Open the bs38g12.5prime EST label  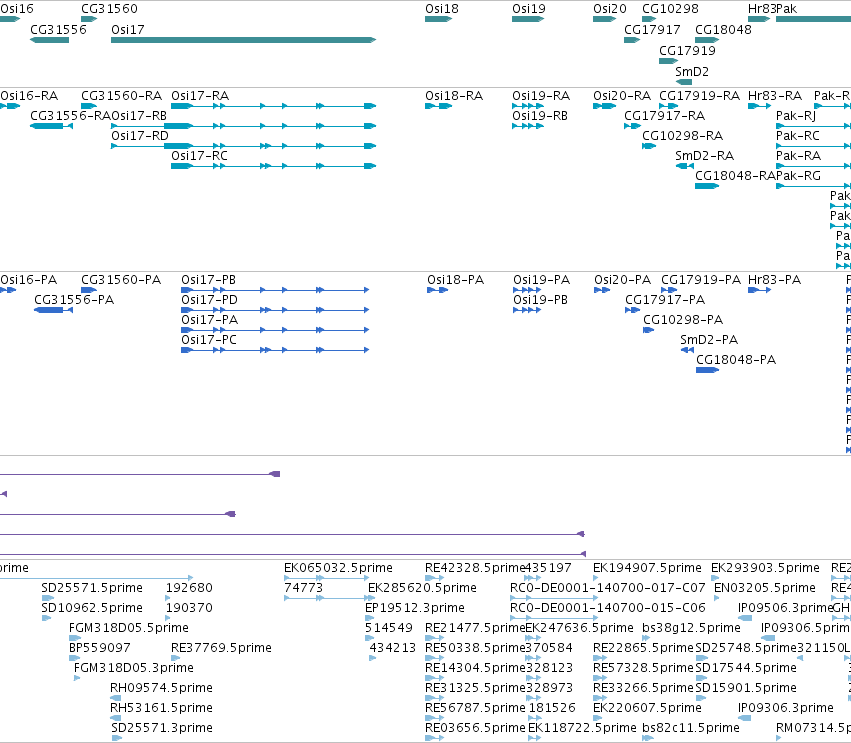pos(691,628)
